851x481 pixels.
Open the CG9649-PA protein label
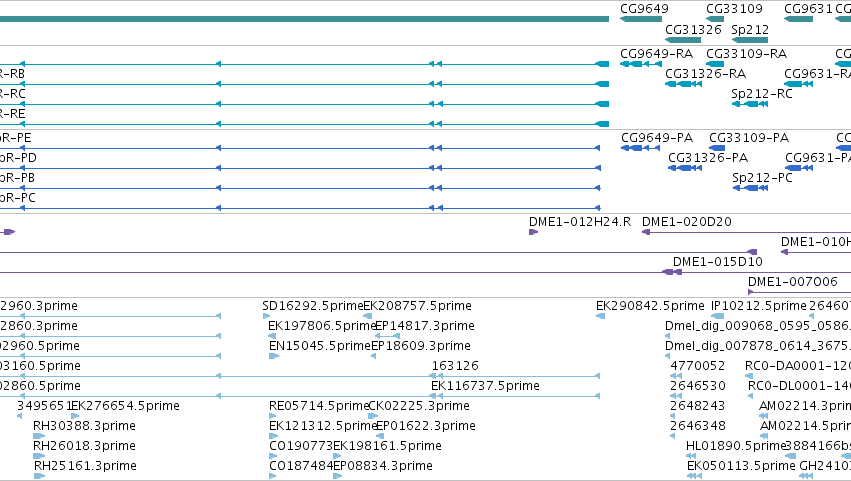pyautogui.click(x=657, y=138)
